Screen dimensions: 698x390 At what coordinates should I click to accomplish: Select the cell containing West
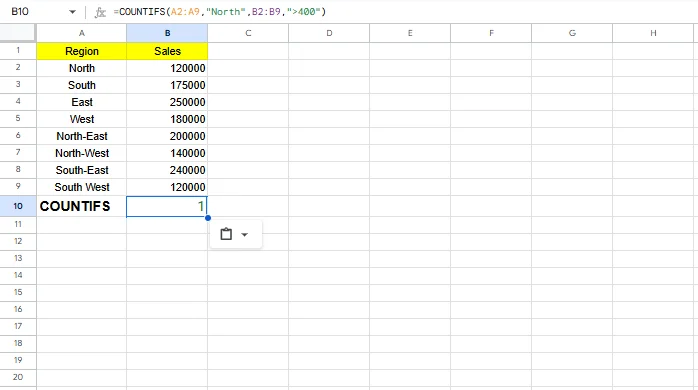click(81, 119)
